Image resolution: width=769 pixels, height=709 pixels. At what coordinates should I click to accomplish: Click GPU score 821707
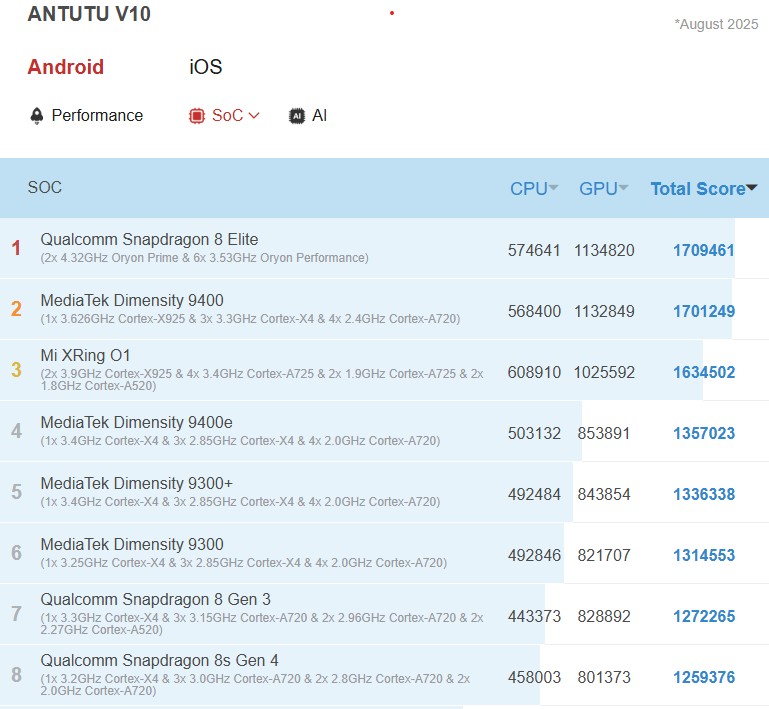point(604,556)
